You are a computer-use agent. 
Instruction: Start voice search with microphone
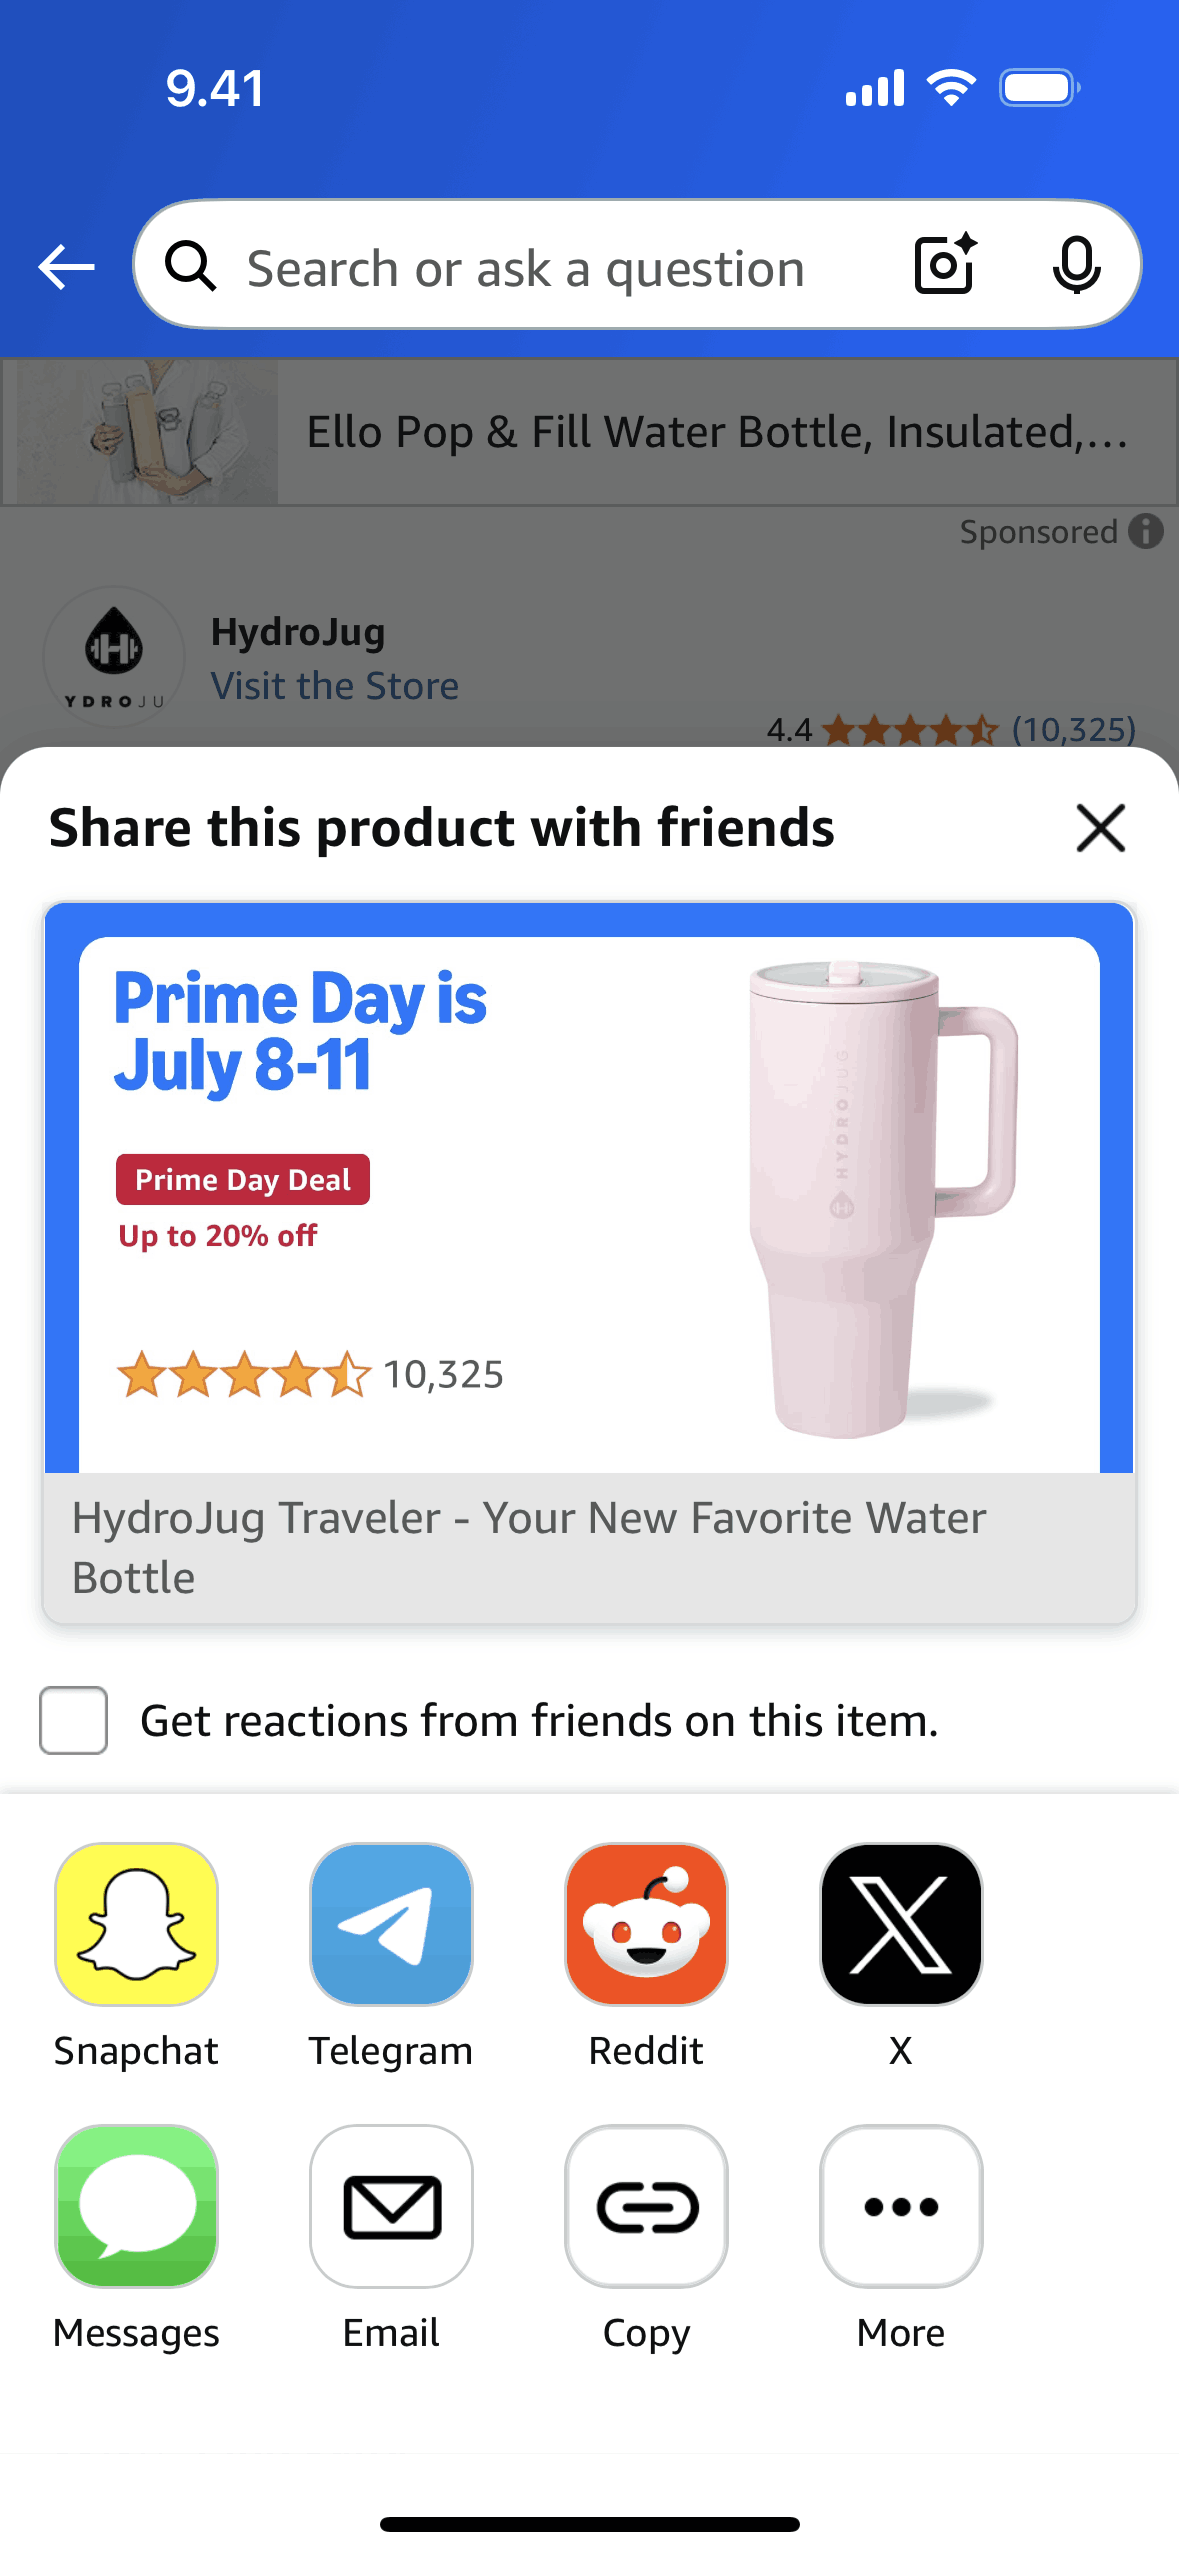point(1076,265)
